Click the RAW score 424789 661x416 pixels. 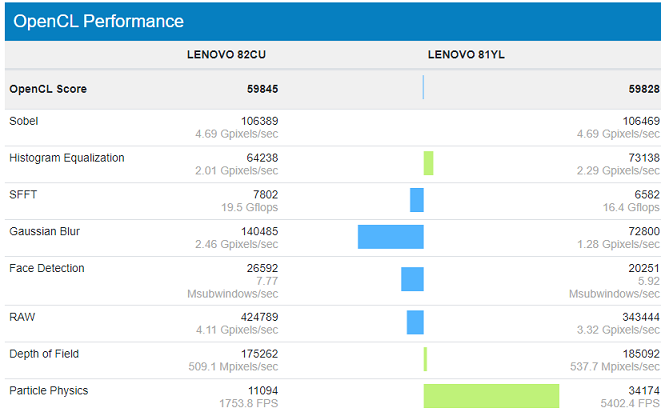(x=259, y=317)
